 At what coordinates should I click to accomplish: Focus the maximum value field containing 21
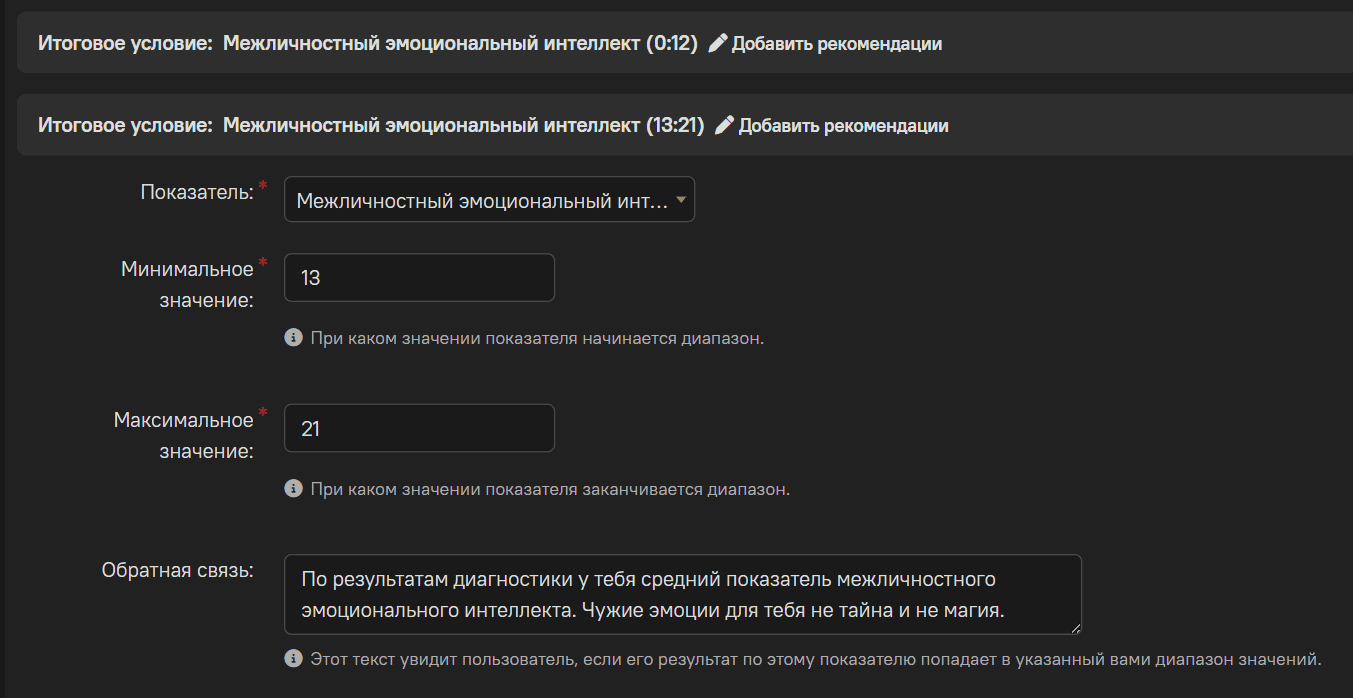coord(419,428)
